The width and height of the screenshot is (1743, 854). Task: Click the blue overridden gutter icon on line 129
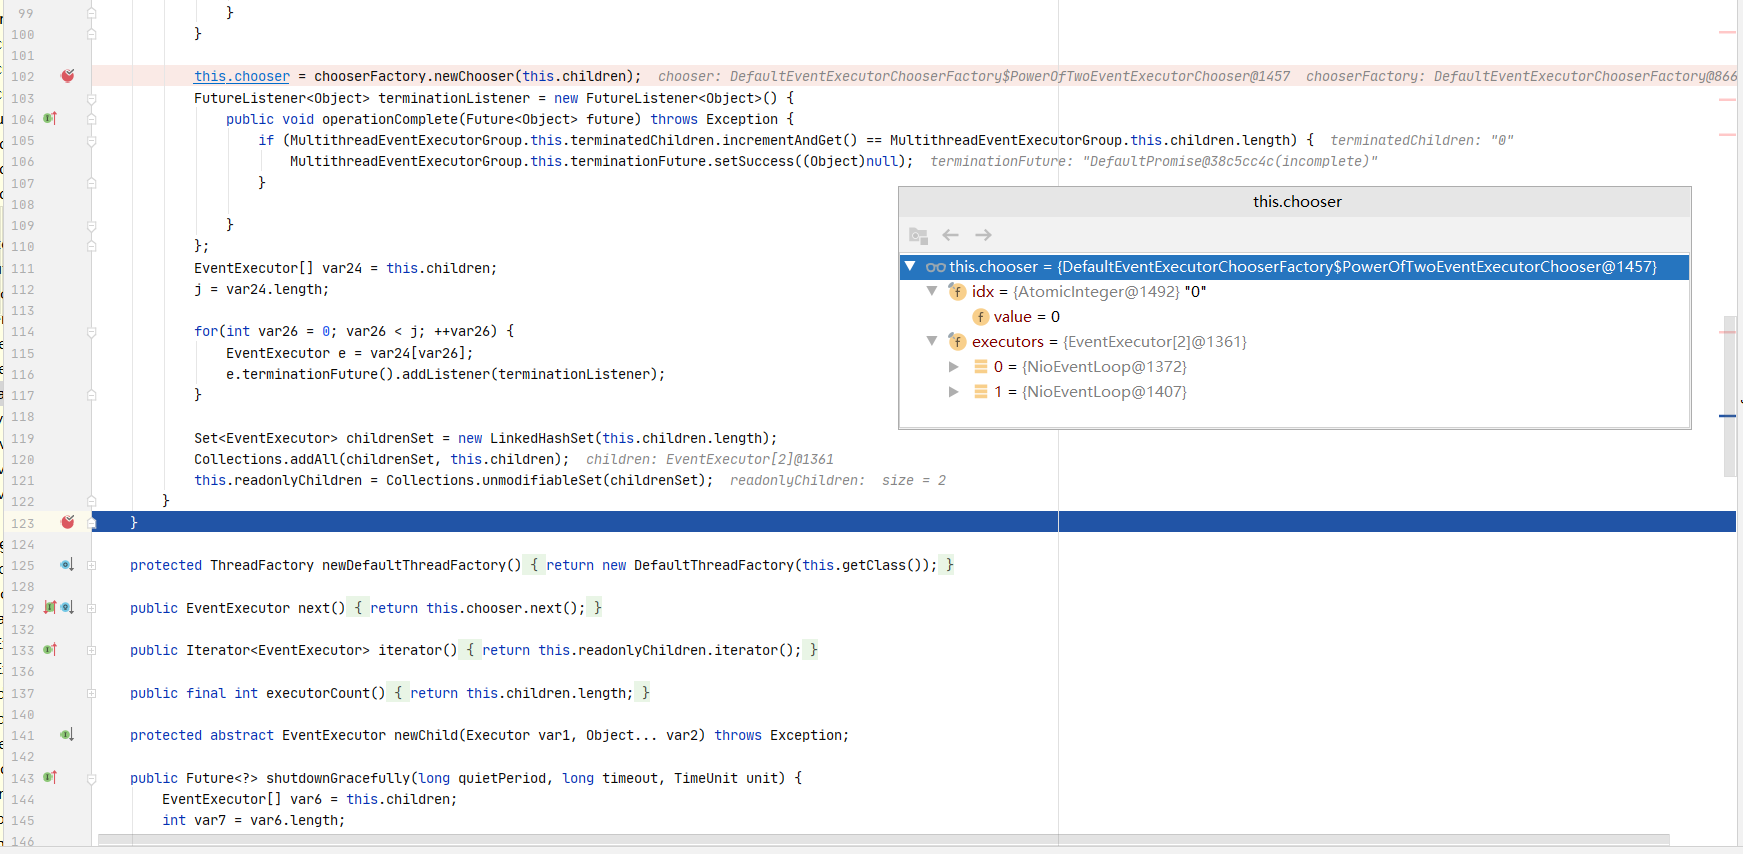pos(67,607)
